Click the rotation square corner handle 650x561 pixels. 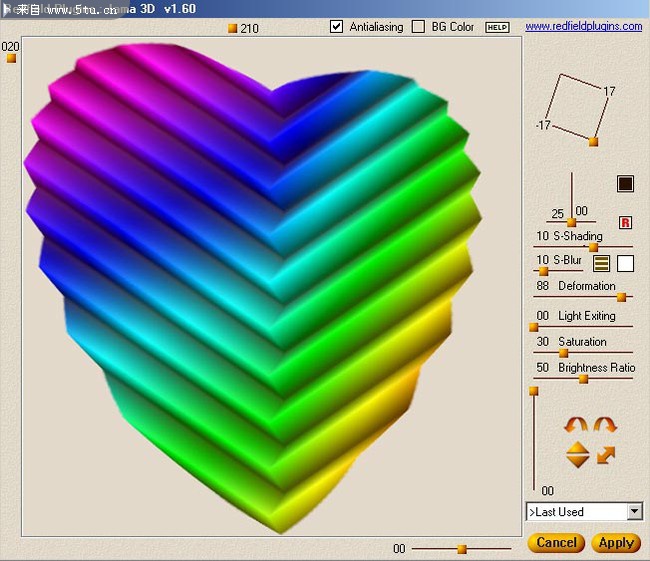pyautogui.click(x=593, y=142)
